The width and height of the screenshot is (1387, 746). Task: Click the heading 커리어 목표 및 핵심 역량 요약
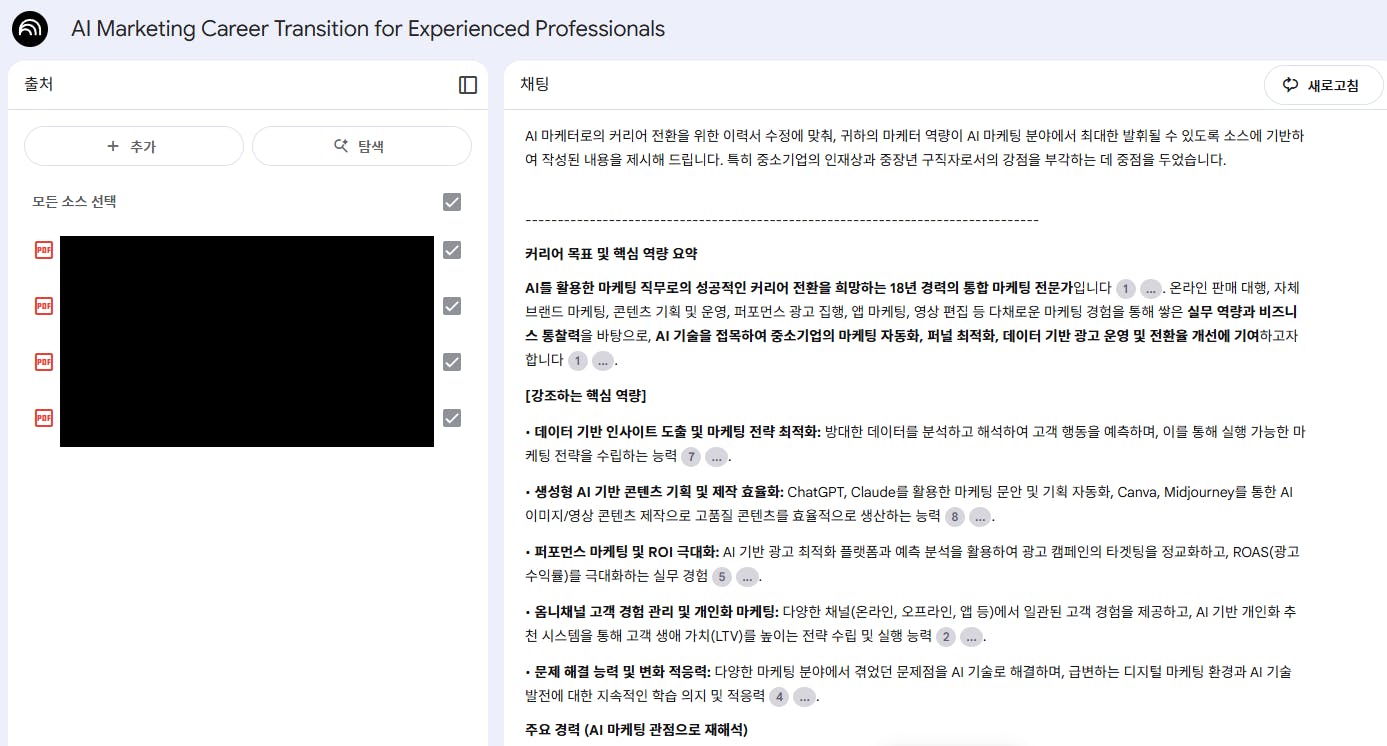[x=611, y=254]
